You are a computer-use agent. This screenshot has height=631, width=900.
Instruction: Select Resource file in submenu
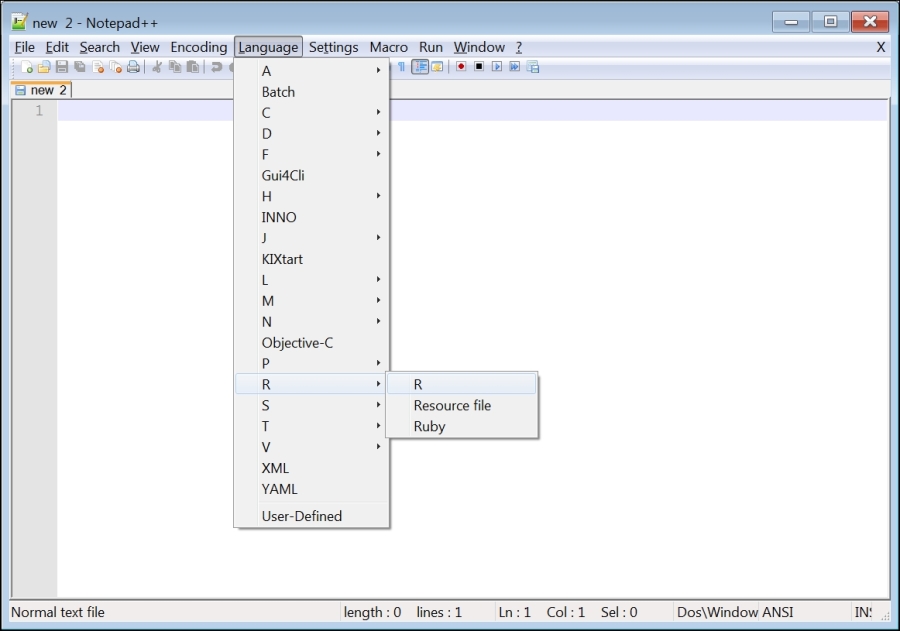(x=462, y=405)
